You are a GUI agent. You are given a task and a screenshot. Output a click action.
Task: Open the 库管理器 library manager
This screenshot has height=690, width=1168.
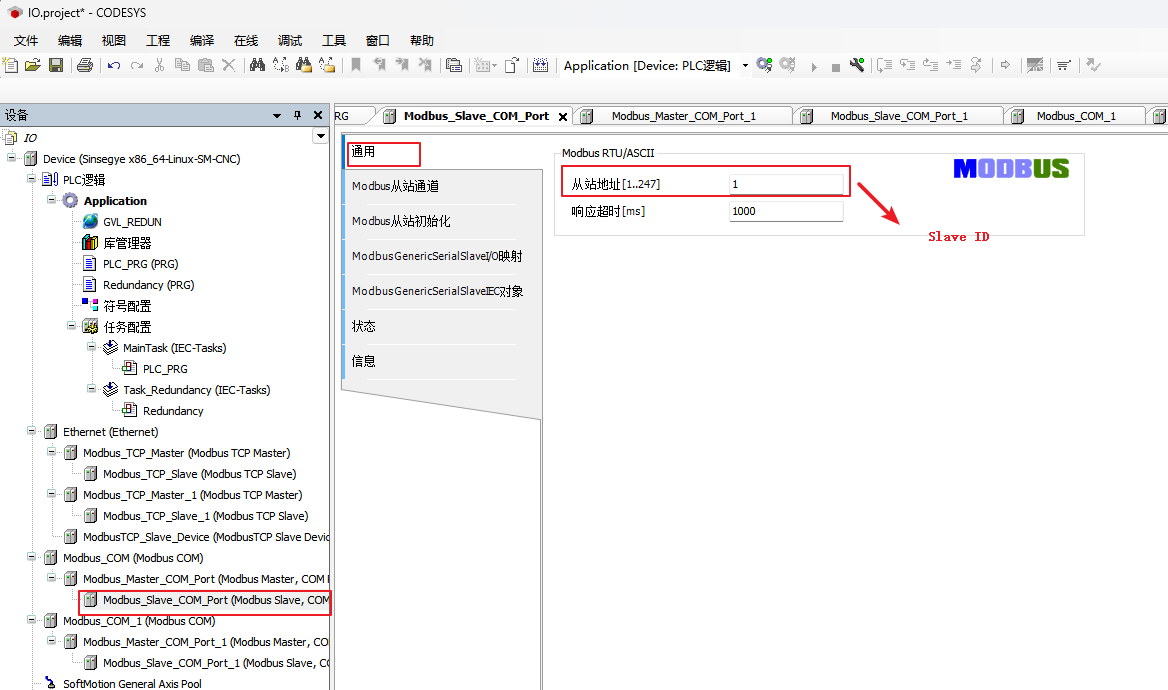[x=127, y=243]
